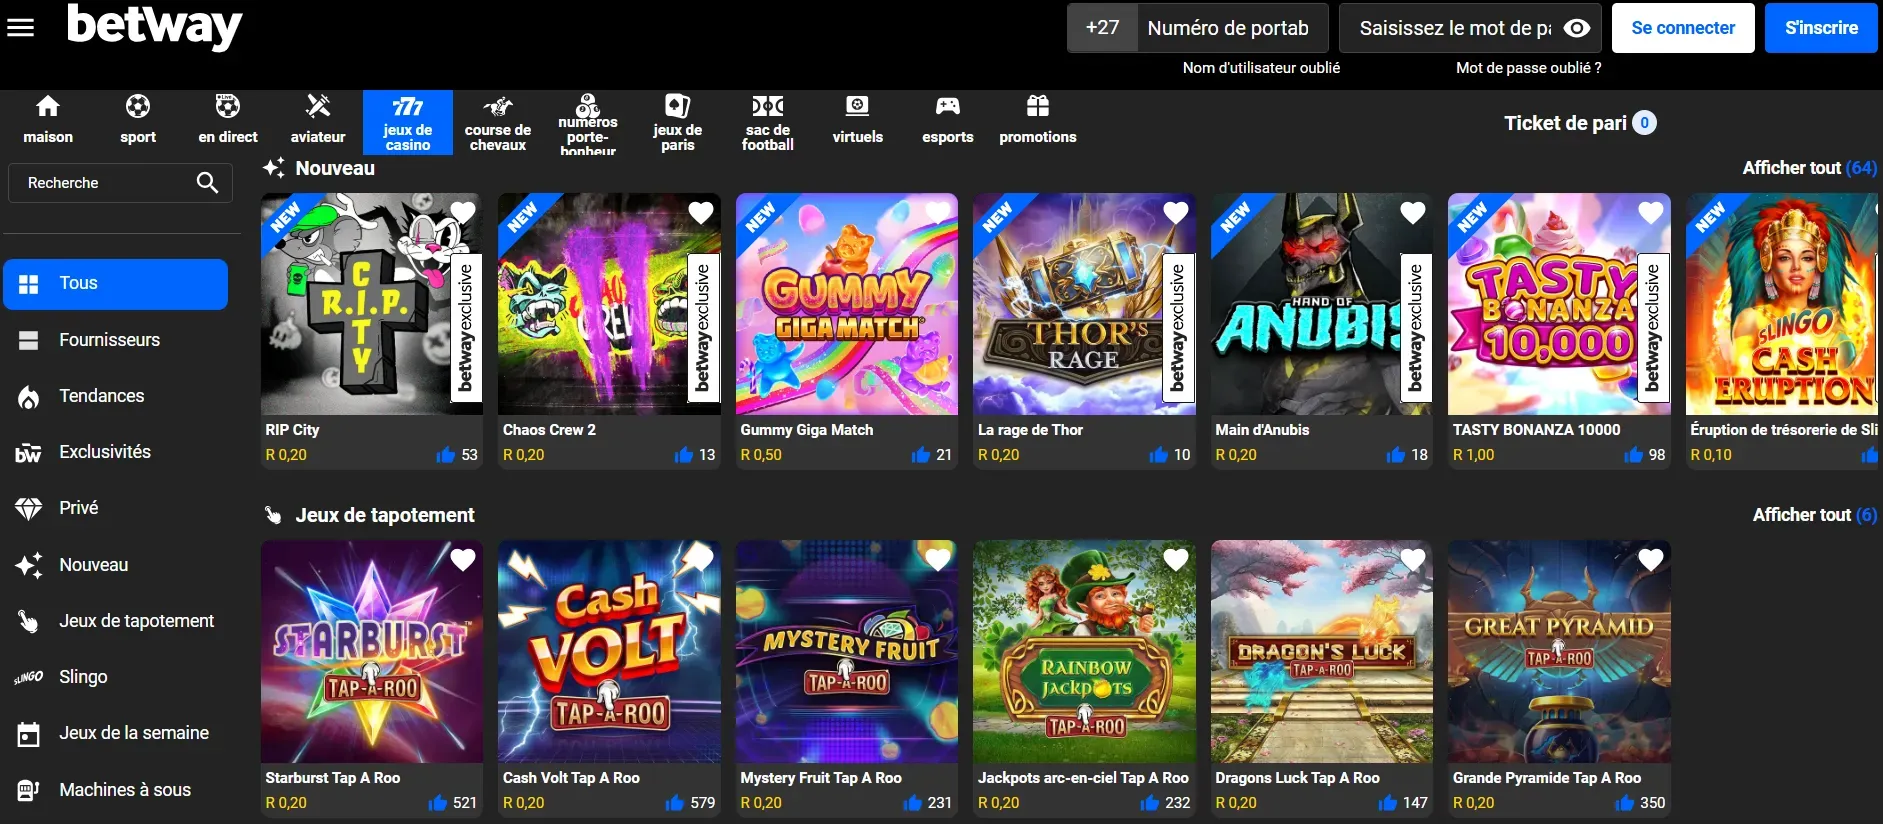Focus the Recherche search field

121,183
